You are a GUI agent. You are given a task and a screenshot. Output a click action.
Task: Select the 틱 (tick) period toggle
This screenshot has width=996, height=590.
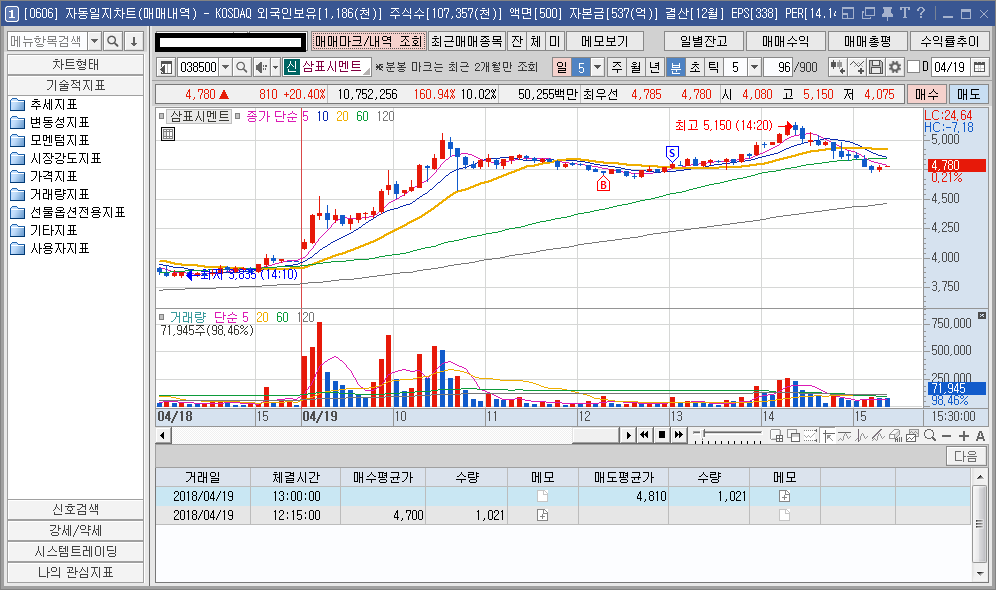coord(713,67)
